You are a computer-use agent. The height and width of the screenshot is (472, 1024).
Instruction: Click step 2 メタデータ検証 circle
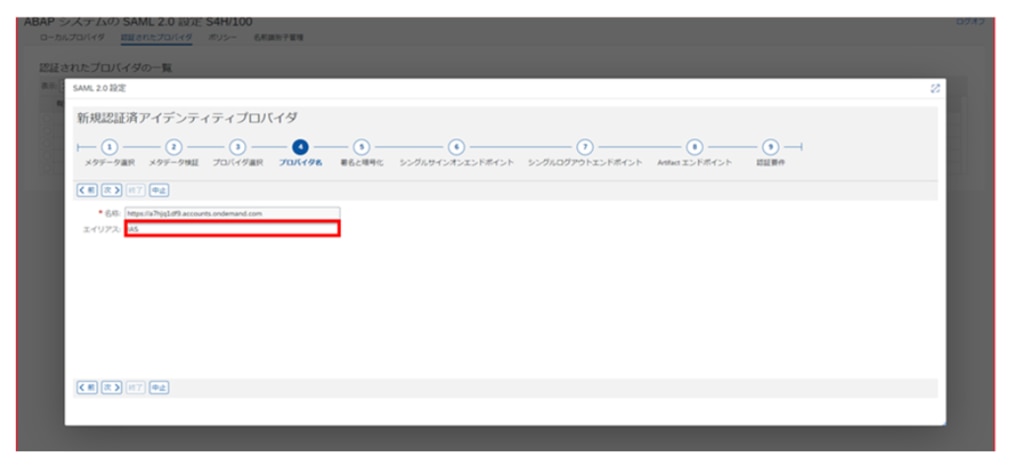coord(173,147)
